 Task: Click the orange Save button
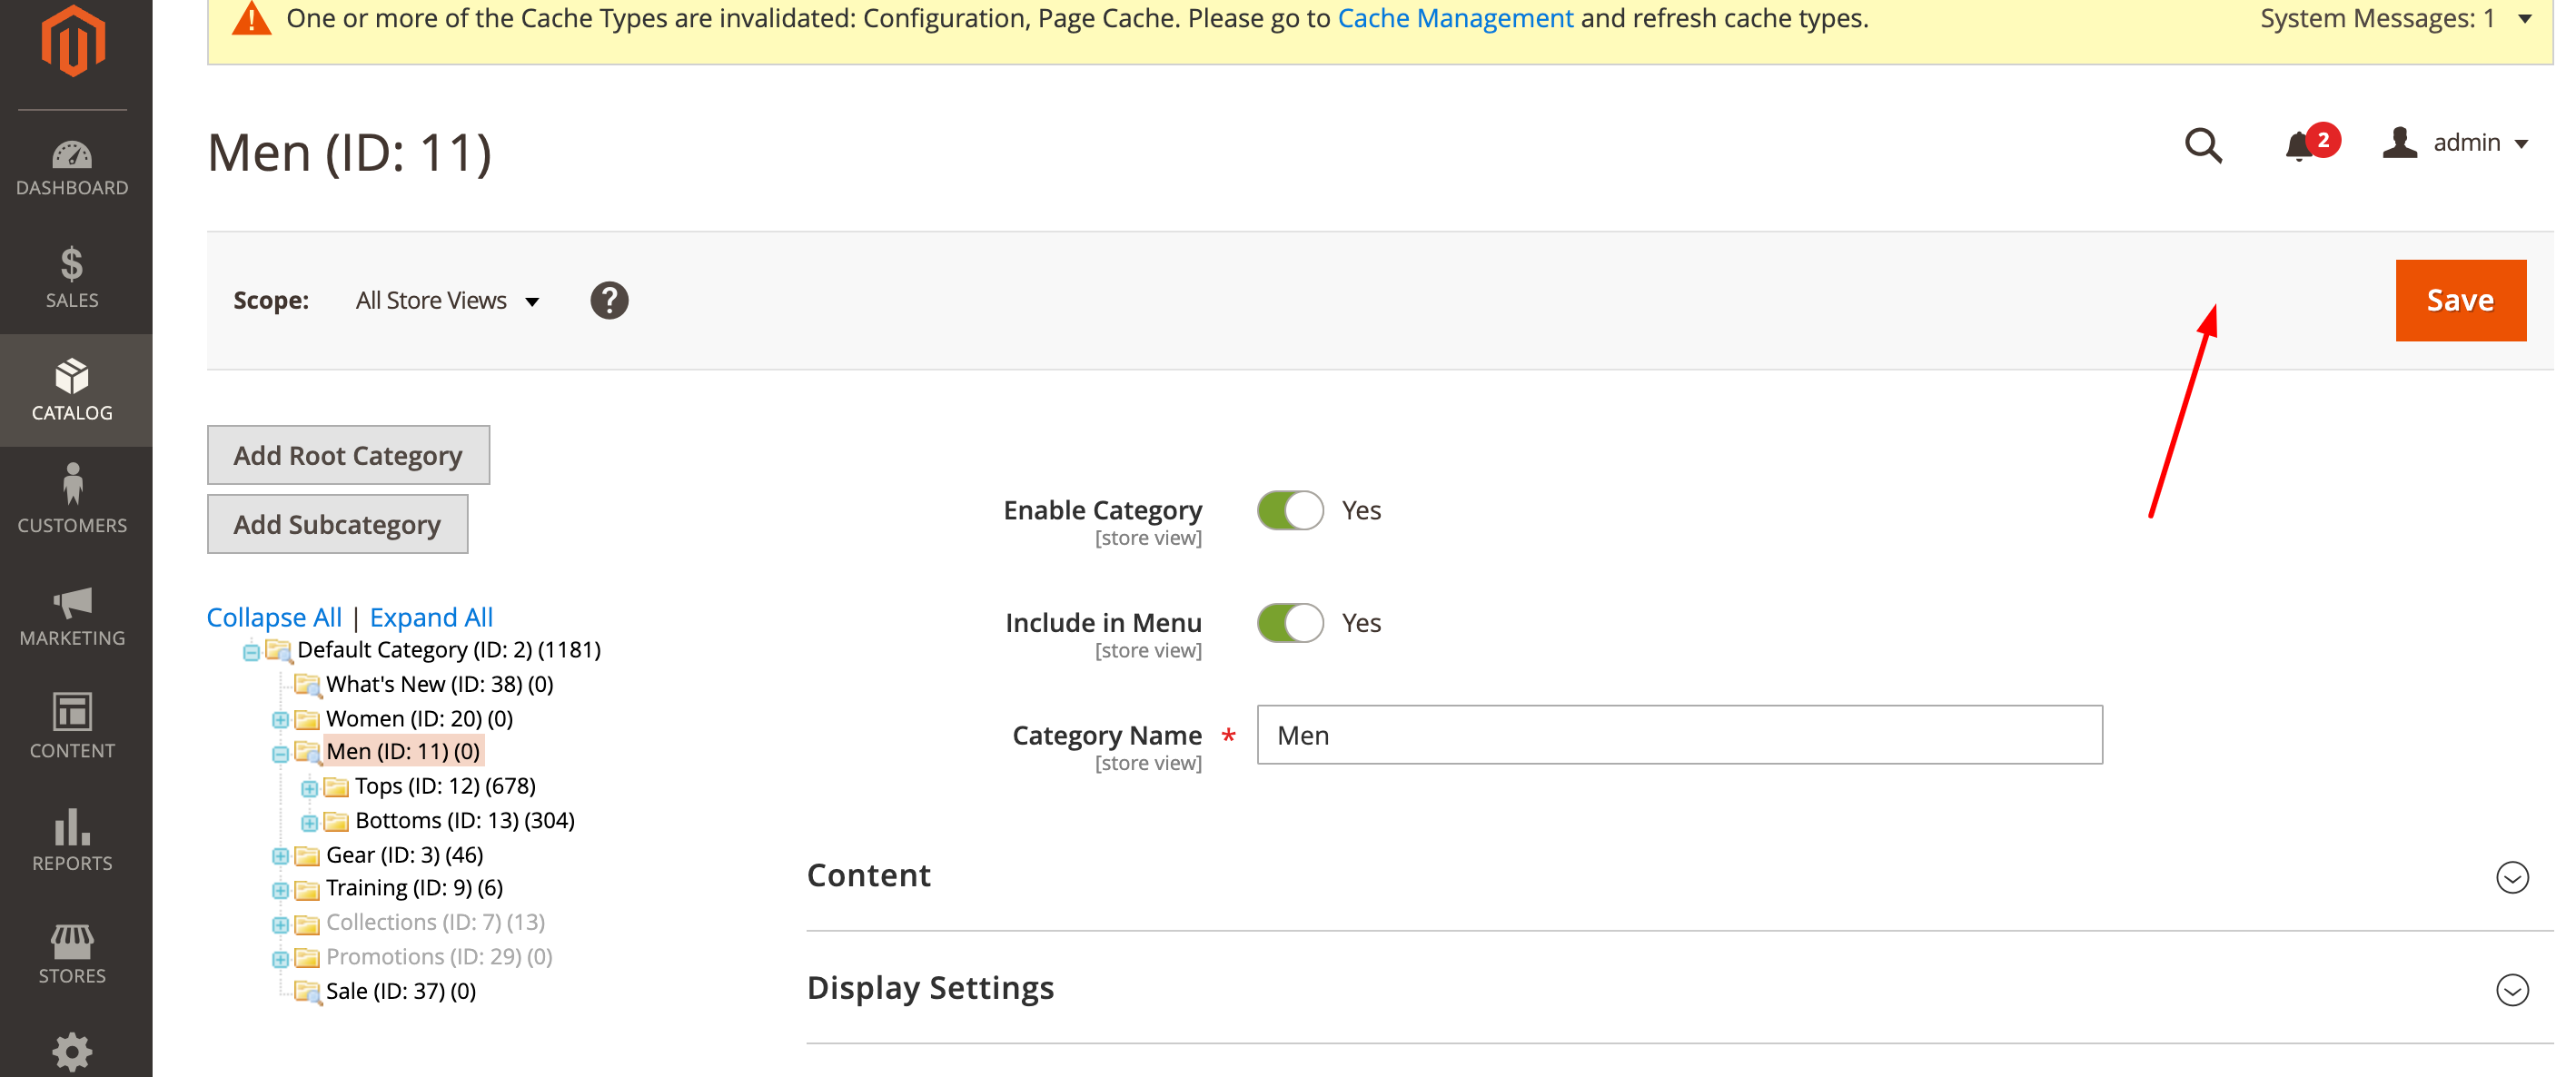[2459, 300]
